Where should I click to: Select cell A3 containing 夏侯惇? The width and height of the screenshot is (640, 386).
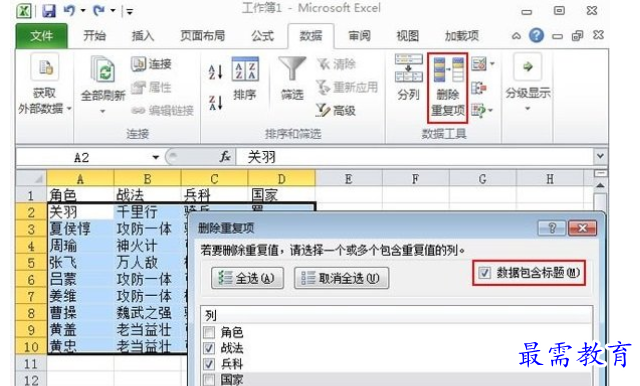[80, 228]
